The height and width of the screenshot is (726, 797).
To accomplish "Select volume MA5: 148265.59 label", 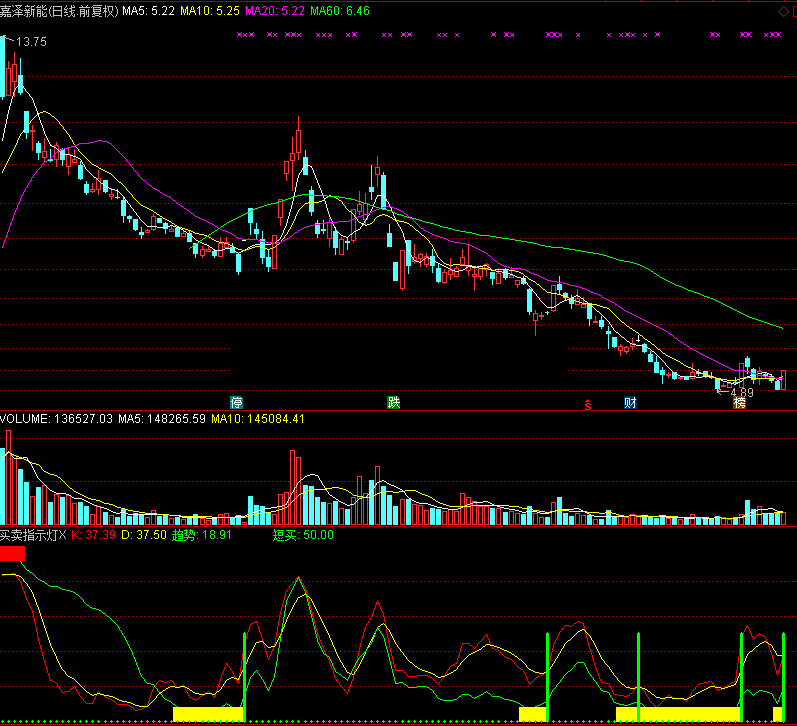I will pos(162,419).
